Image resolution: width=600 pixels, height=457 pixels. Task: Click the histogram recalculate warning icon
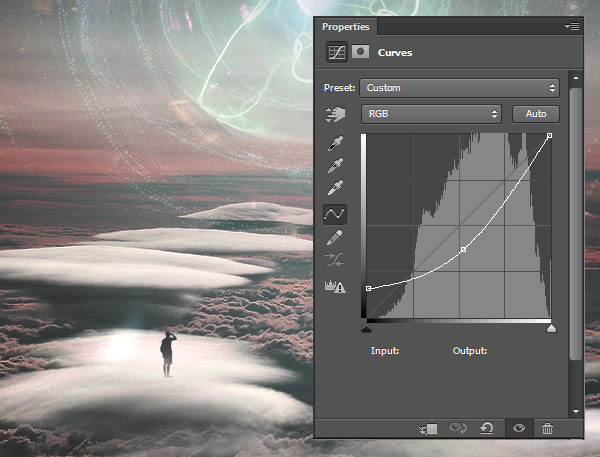tap(336, 286)
